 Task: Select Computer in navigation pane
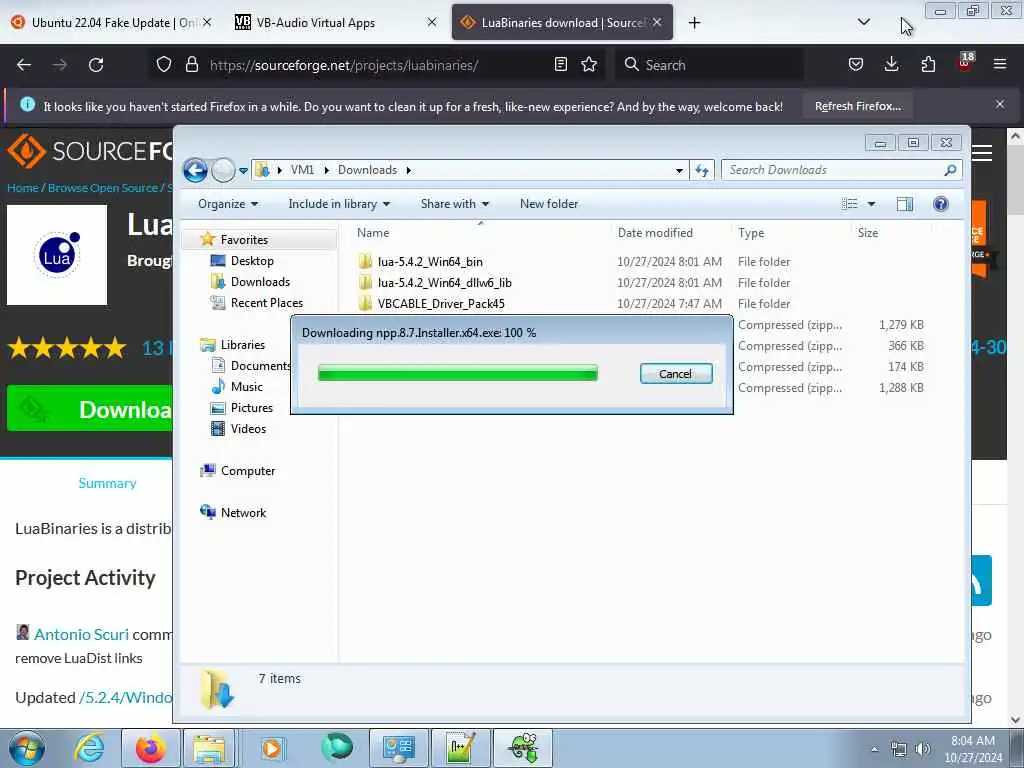248,471
